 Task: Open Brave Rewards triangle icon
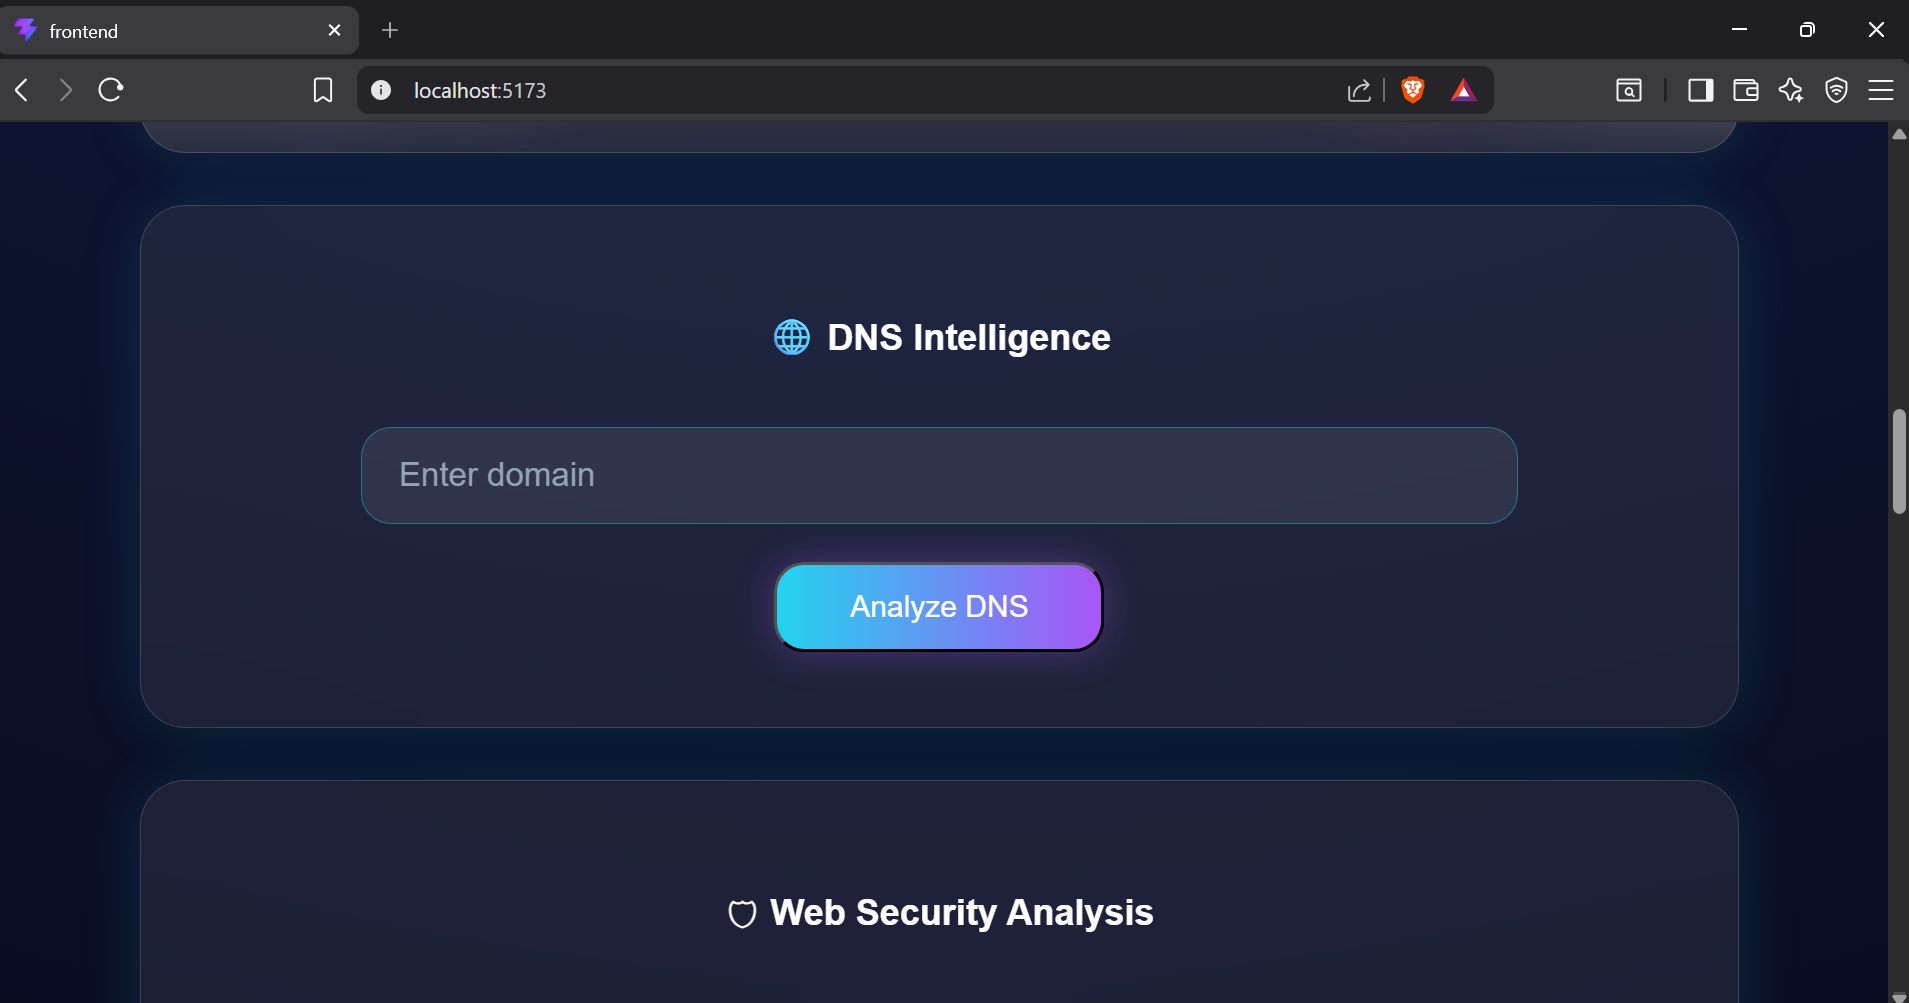1463,91
